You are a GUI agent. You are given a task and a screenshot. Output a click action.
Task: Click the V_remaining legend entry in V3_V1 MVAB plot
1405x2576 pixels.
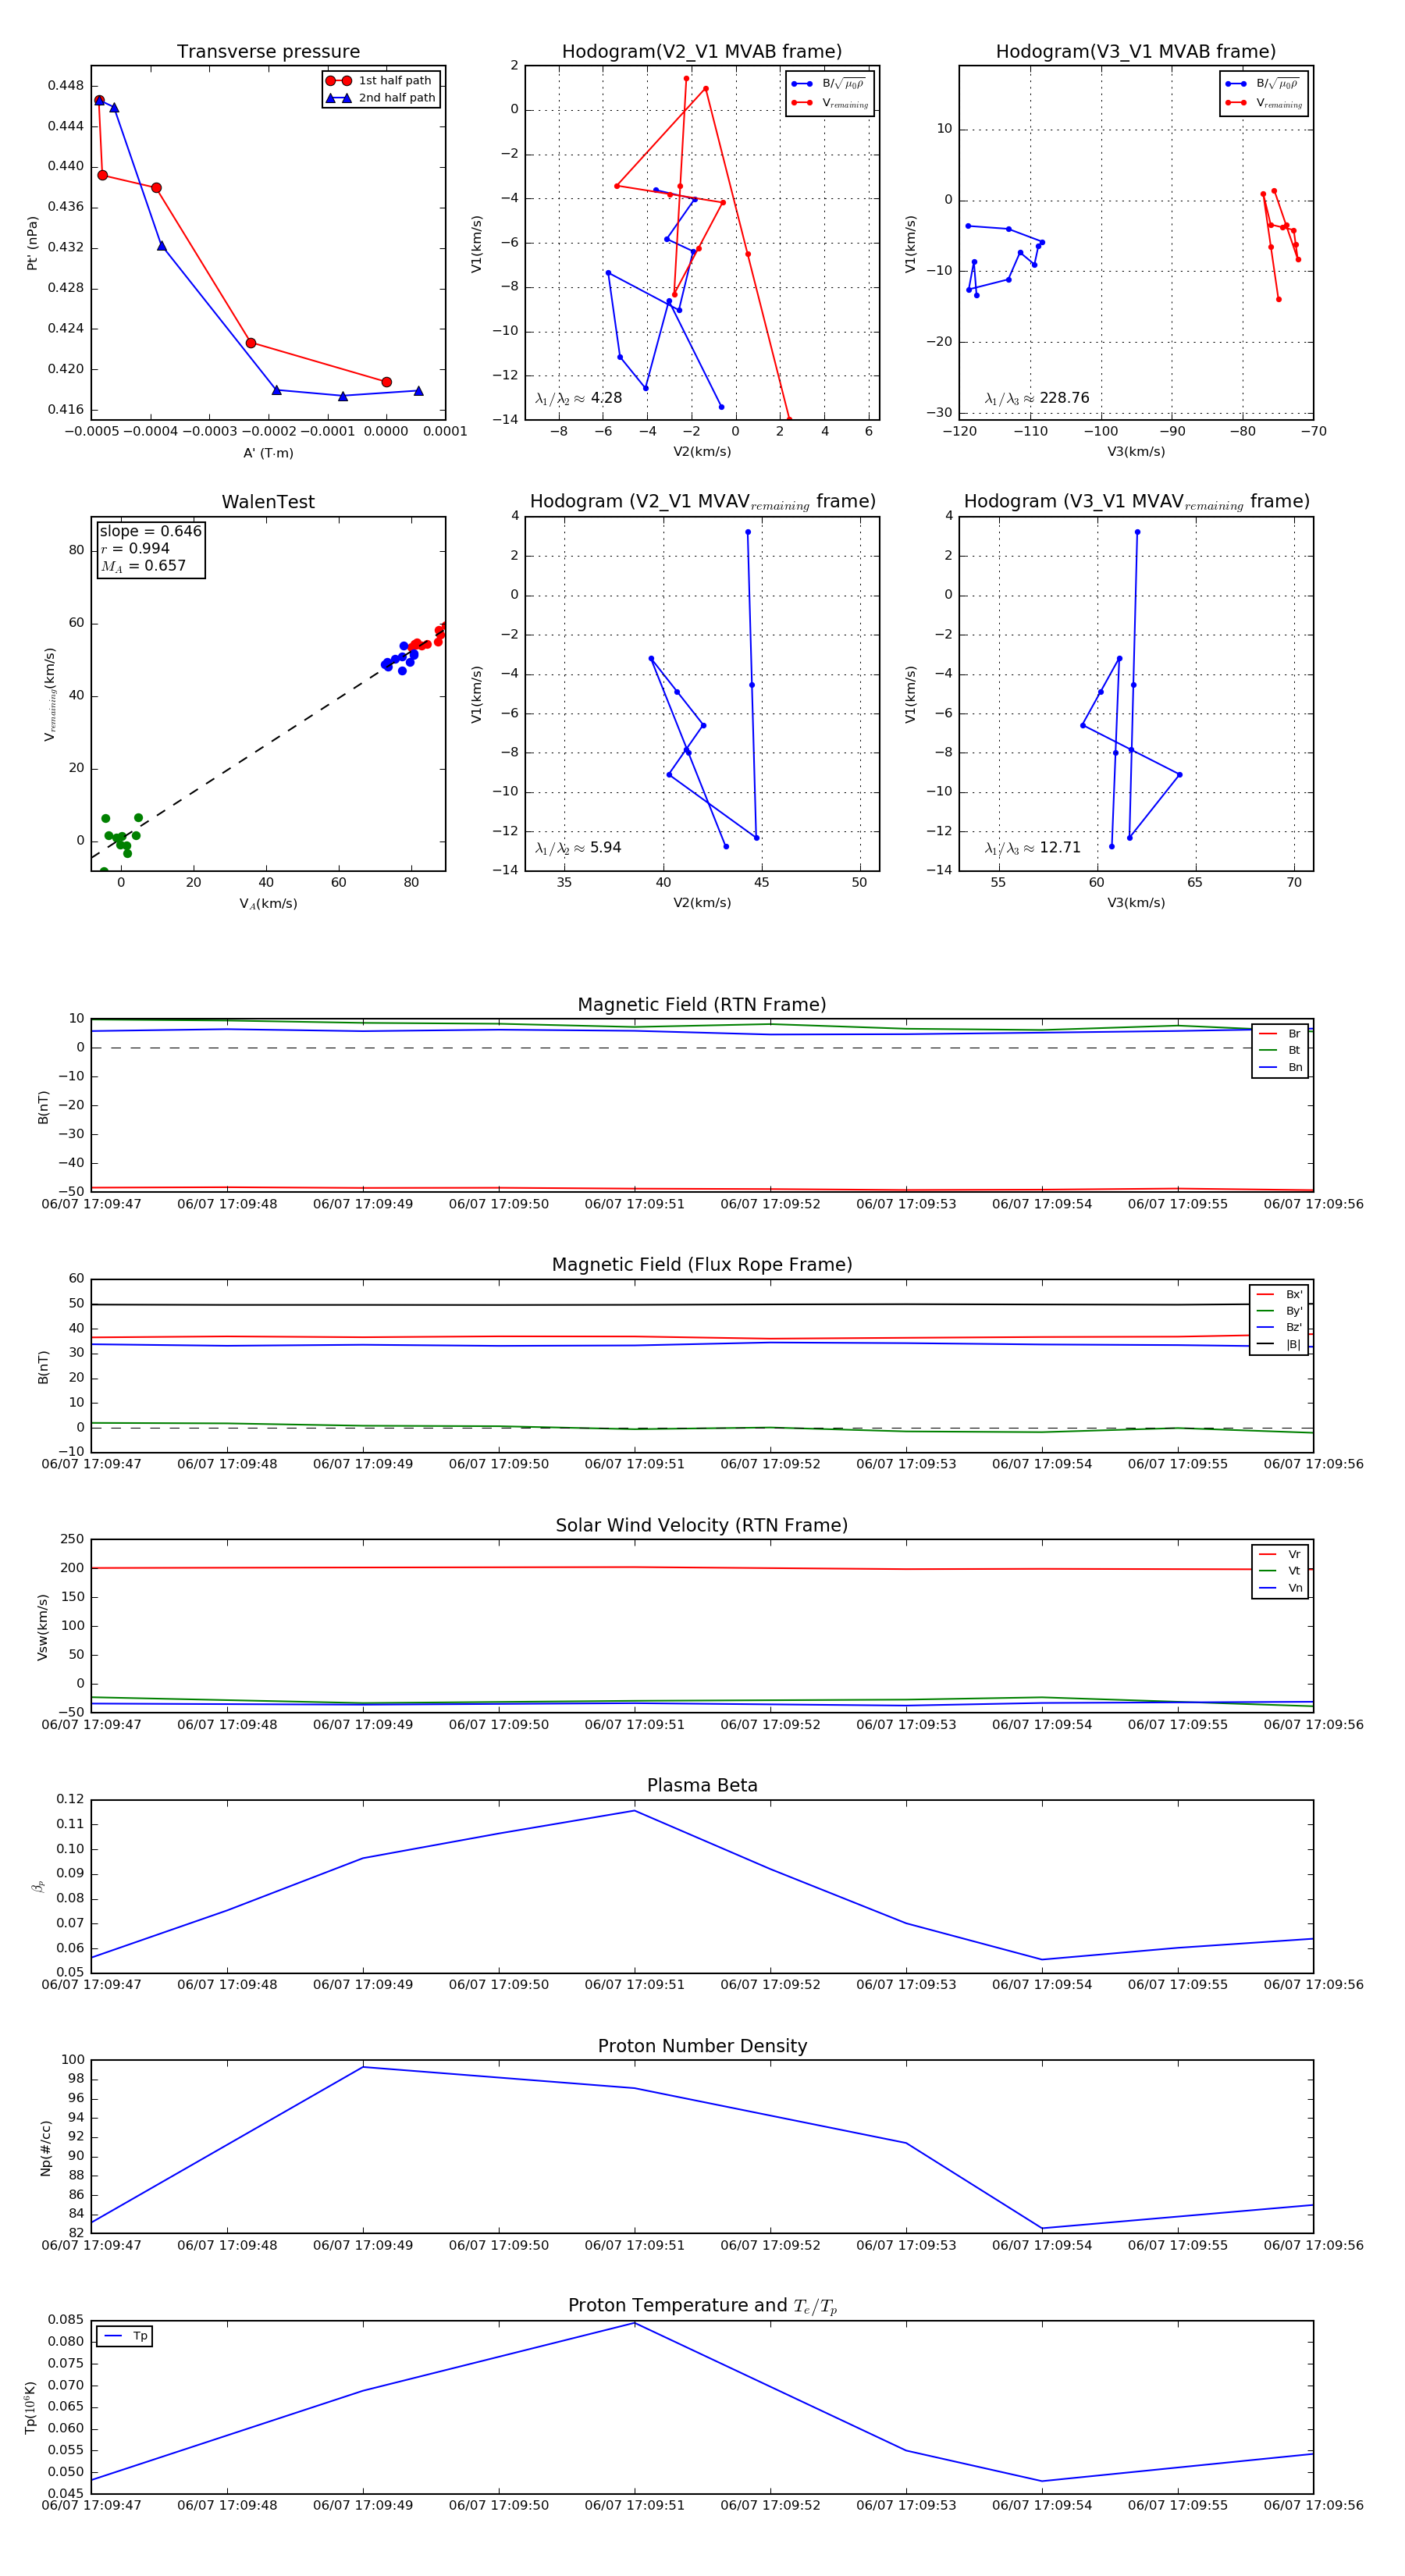coord(1264,103)
